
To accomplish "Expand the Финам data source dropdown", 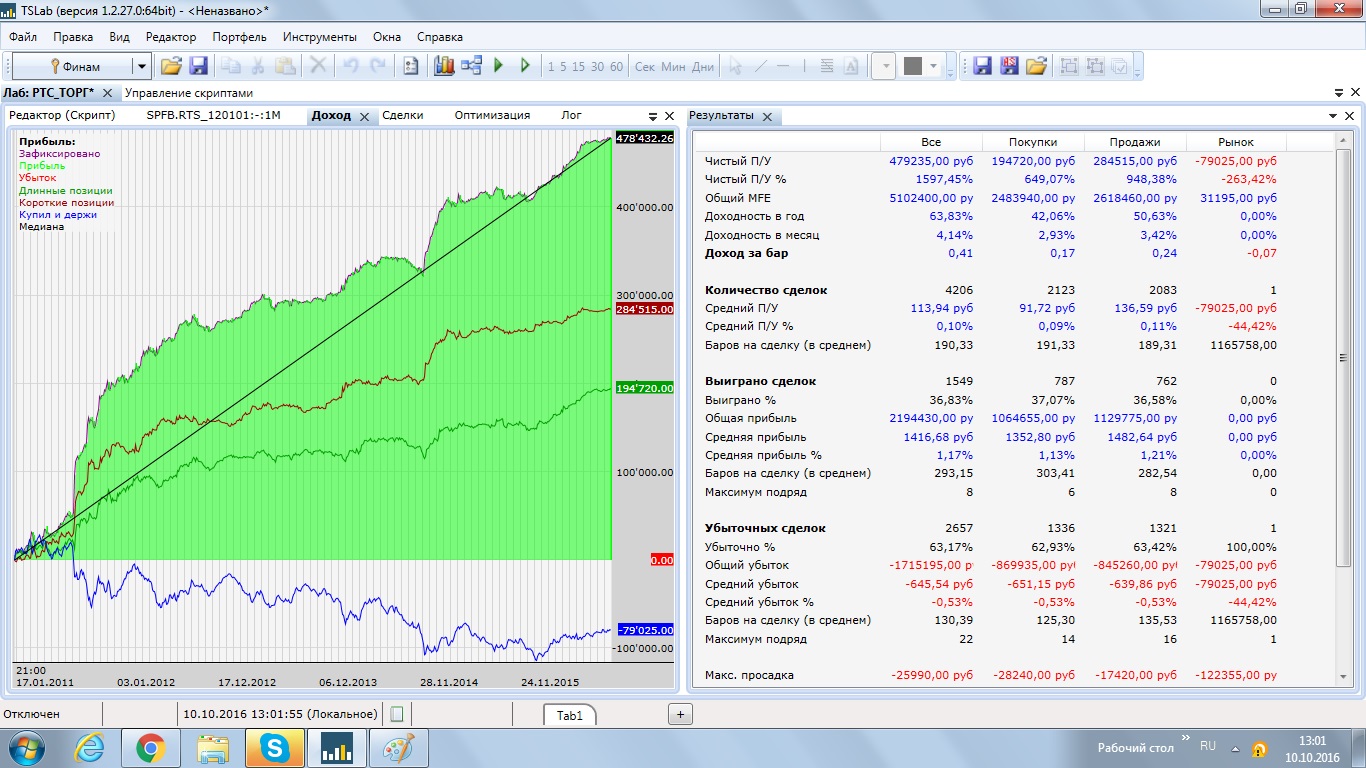I will click(141, 67).
